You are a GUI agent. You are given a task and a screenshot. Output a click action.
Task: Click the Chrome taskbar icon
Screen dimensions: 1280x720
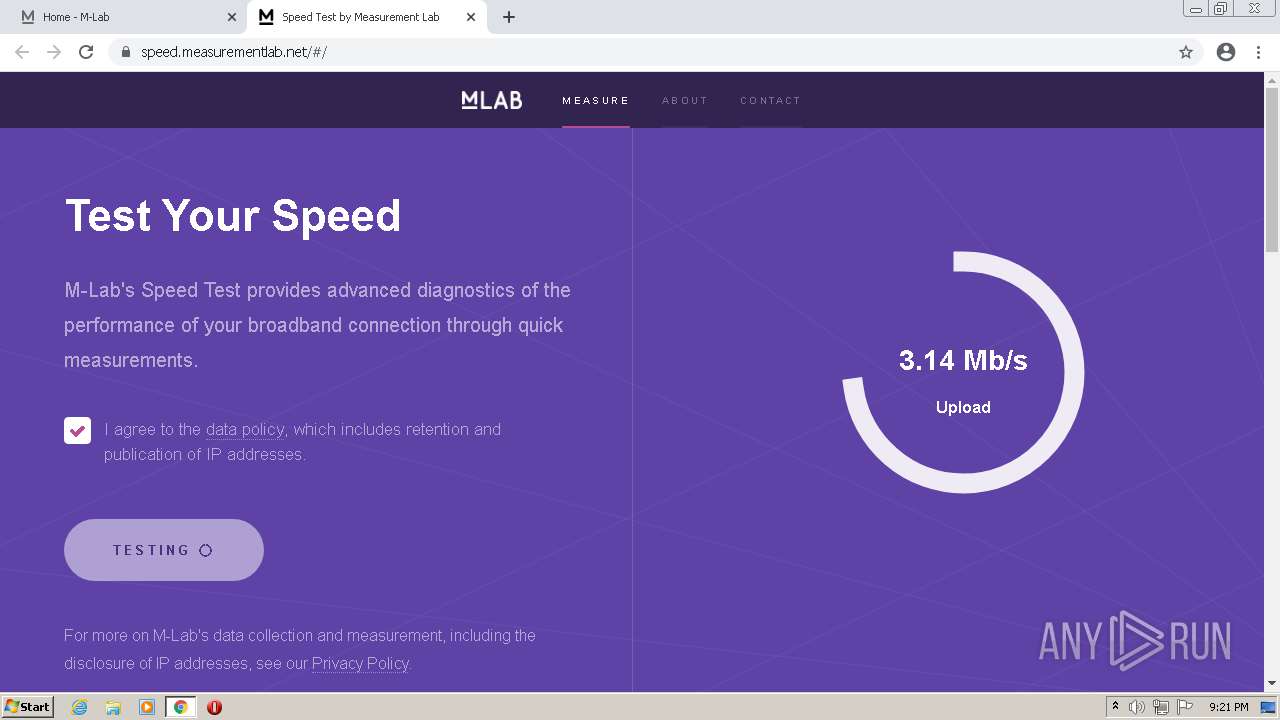pos(181,707)
